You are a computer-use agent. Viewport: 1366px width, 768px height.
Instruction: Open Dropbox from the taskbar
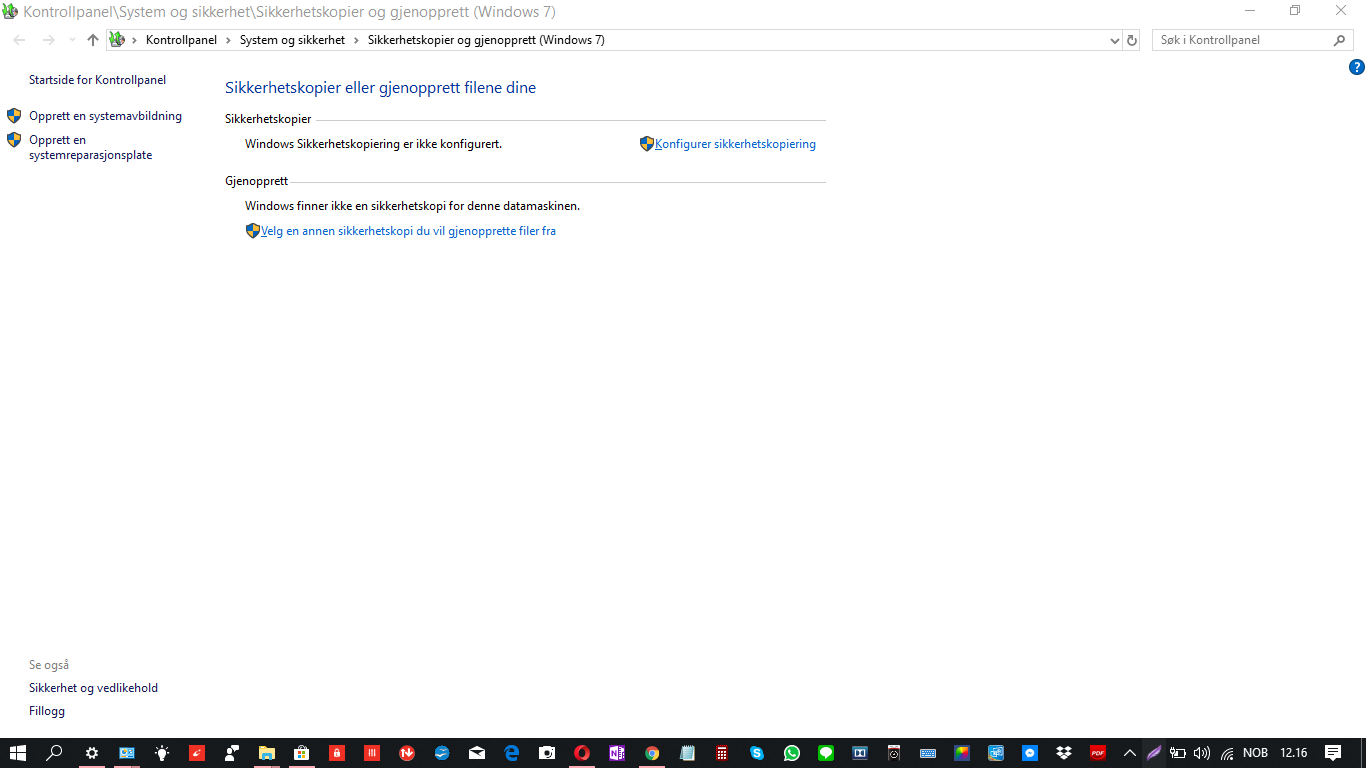(1064, 753)
